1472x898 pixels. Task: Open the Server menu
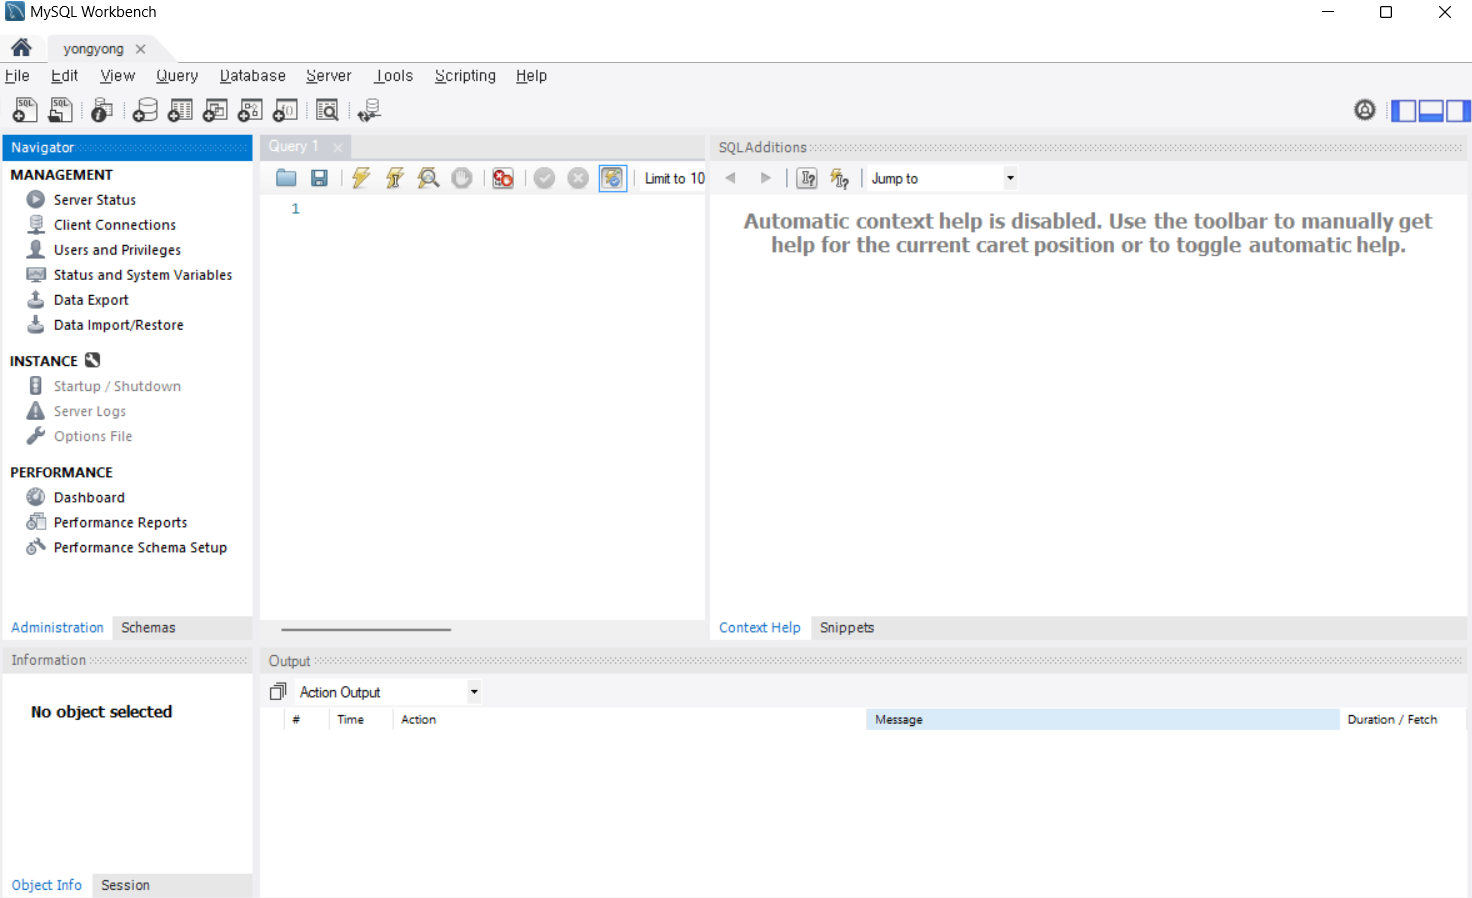329,76
